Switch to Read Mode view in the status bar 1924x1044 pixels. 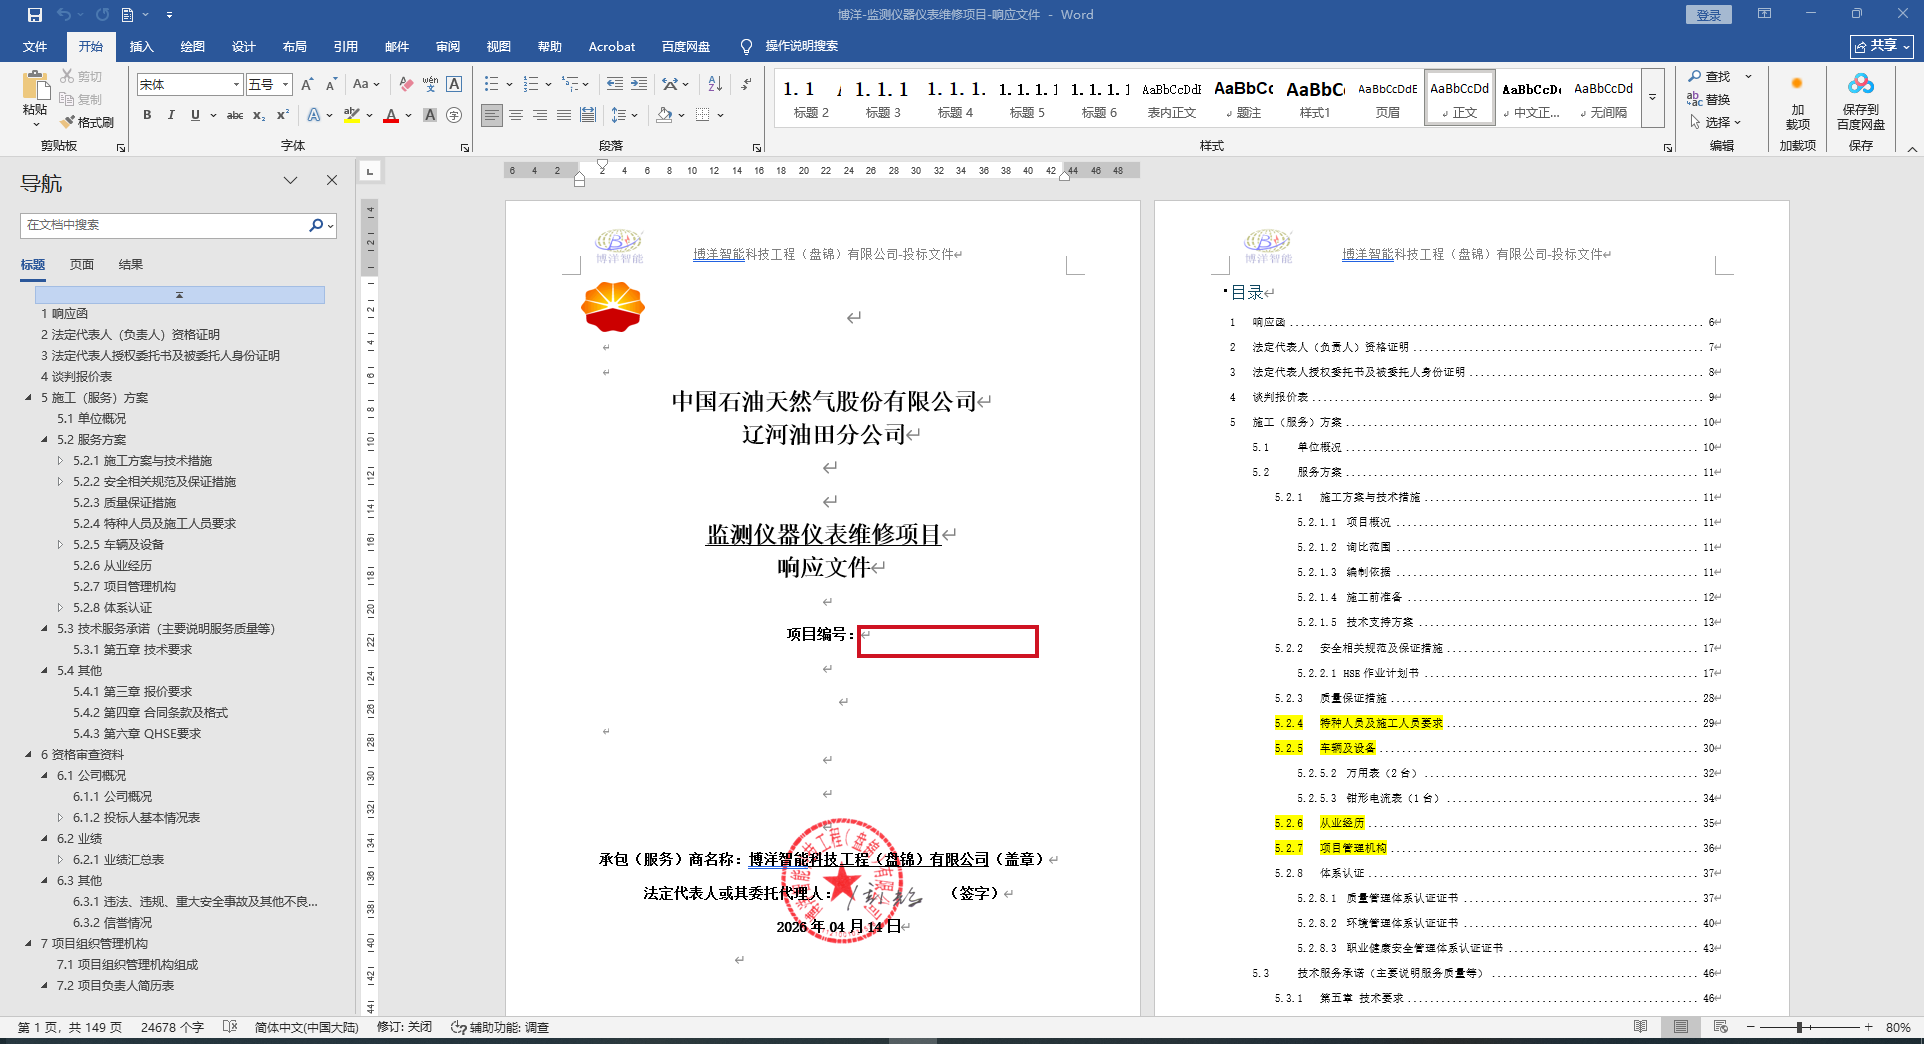1641,1027
